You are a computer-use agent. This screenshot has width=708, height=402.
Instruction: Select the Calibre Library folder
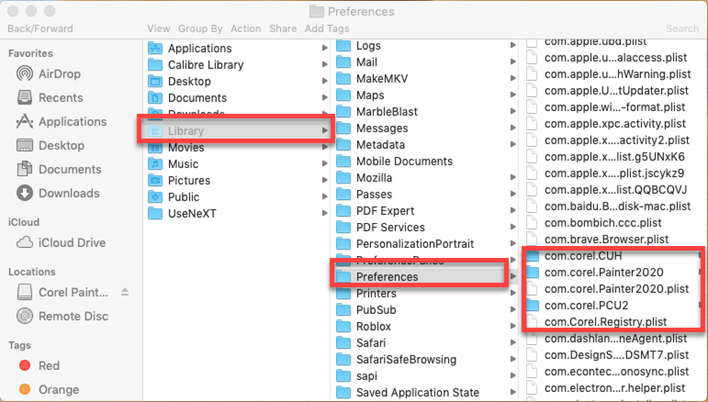[x=196, y=65]
